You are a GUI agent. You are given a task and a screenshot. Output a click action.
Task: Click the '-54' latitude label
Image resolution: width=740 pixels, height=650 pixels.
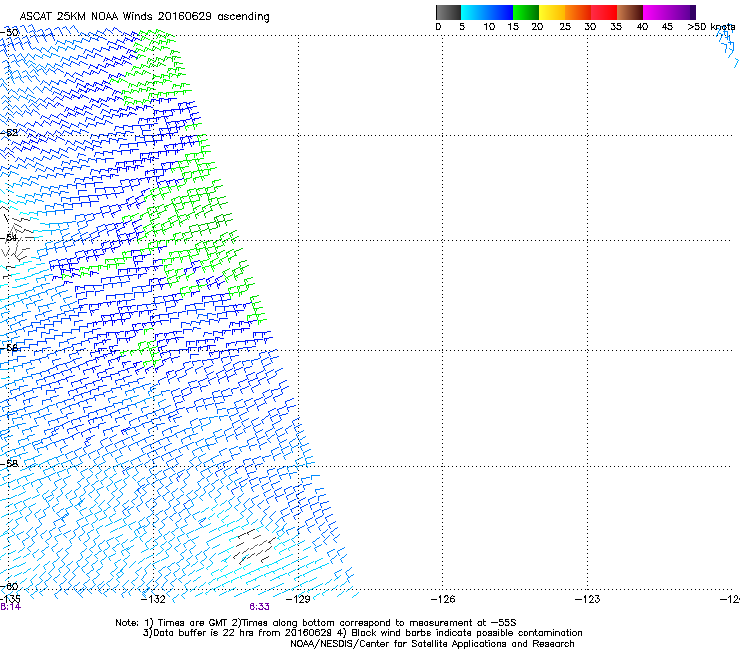9,237
